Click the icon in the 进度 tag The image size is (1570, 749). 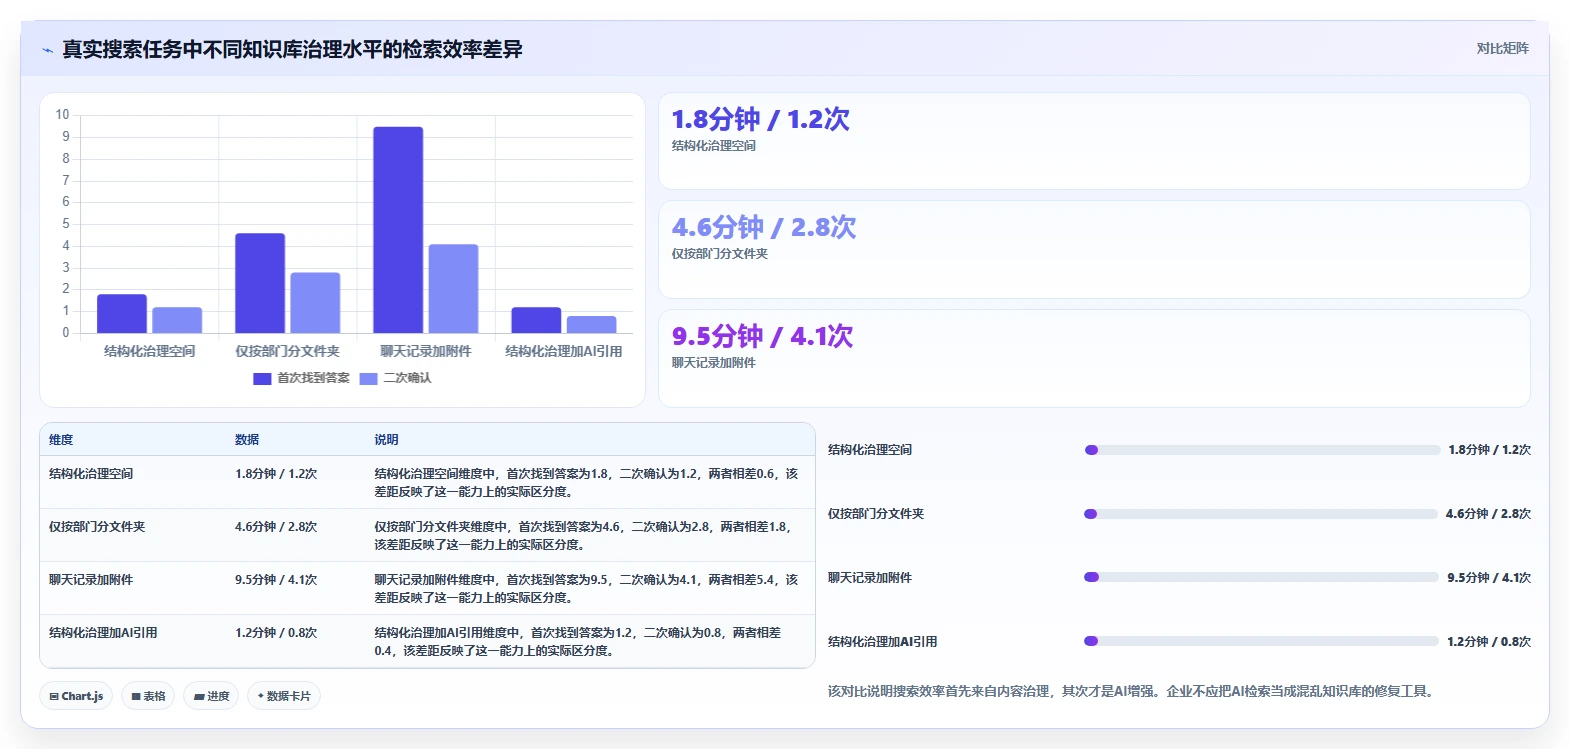click(x=199, y=696)
